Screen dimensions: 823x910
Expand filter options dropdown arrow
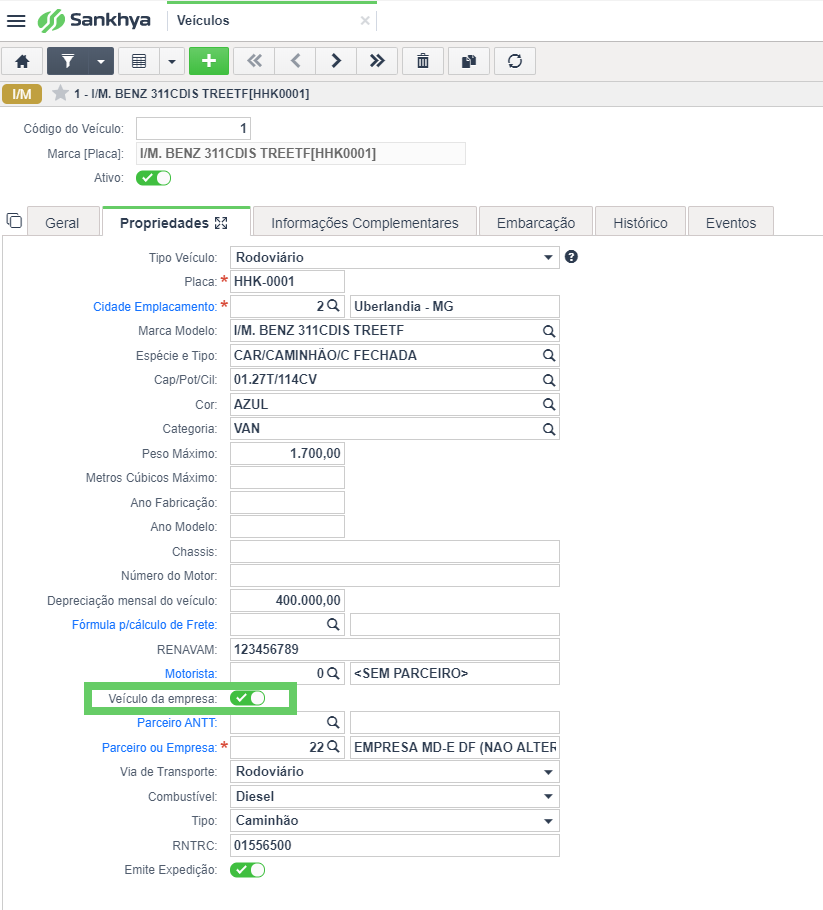click(x=101, y=61)
